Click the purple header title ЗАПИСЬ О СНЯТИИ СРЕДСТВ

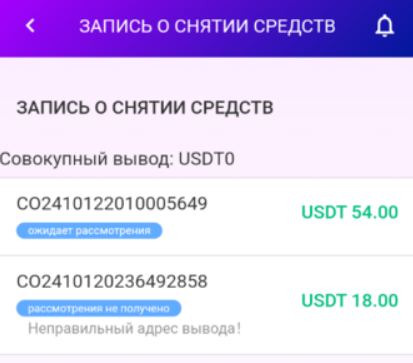coord(207,26)
